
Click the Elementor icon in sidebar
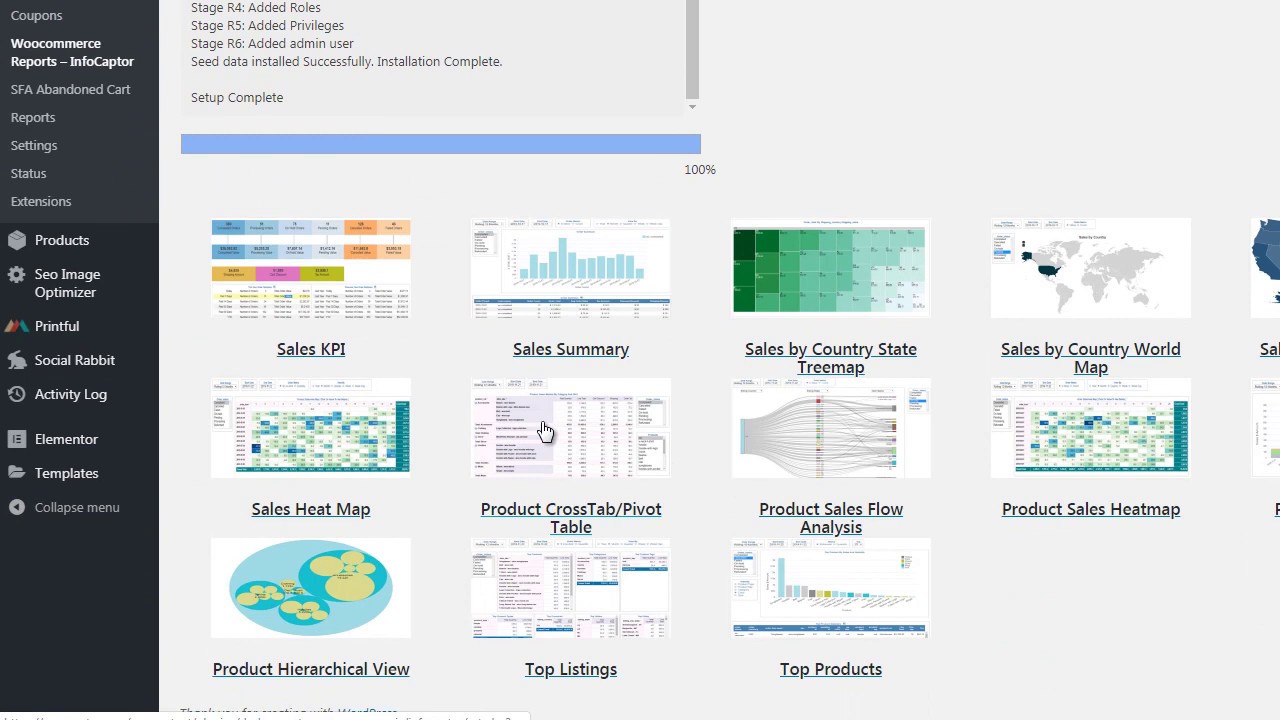pos(16,439)
